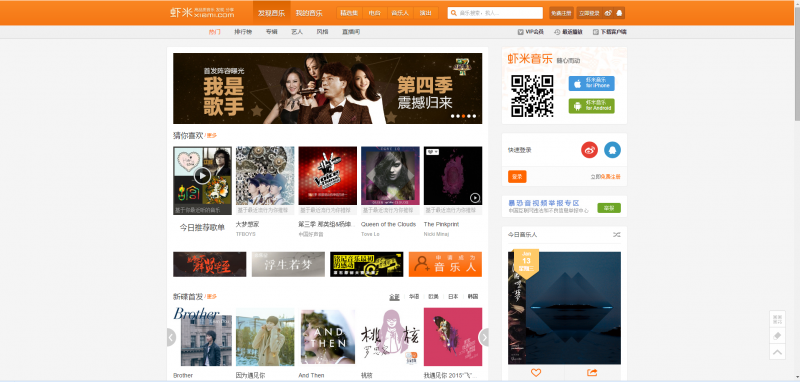The height and width of the screenshot is (382, 800).
Task: Filter new releases by 全部
Action: (x=394, y=296)
